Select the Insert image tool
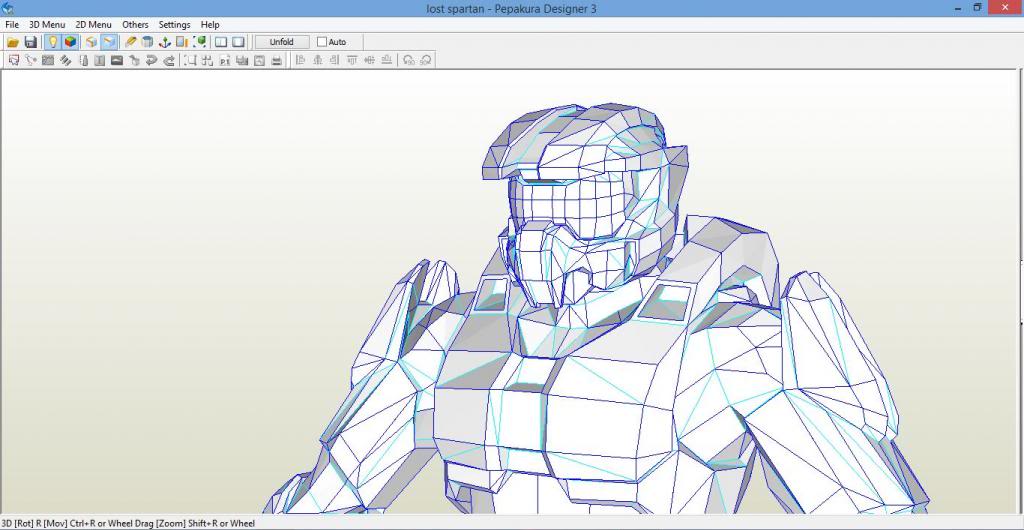Viewport: 1024px width, 530px height. [117, 60]
